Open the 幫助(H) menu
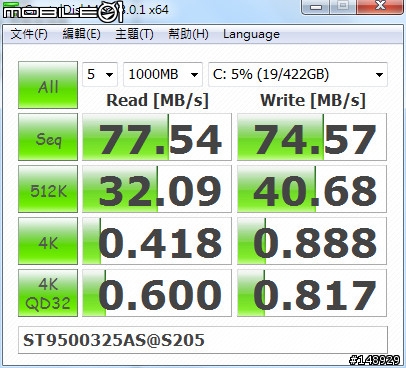The image size is (406, 368). [188, 34]
